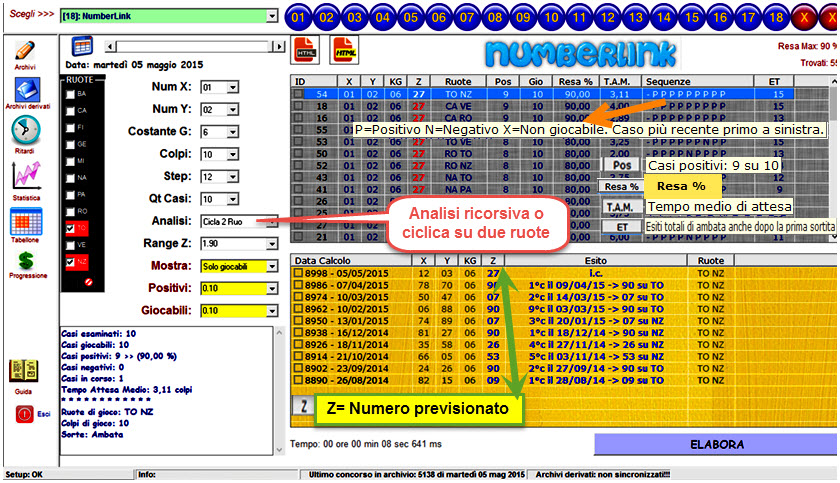The width and height of the screenshot is (840, 483).
Task: Open Archivi derivati icon
Action: (x=26, y=89)
